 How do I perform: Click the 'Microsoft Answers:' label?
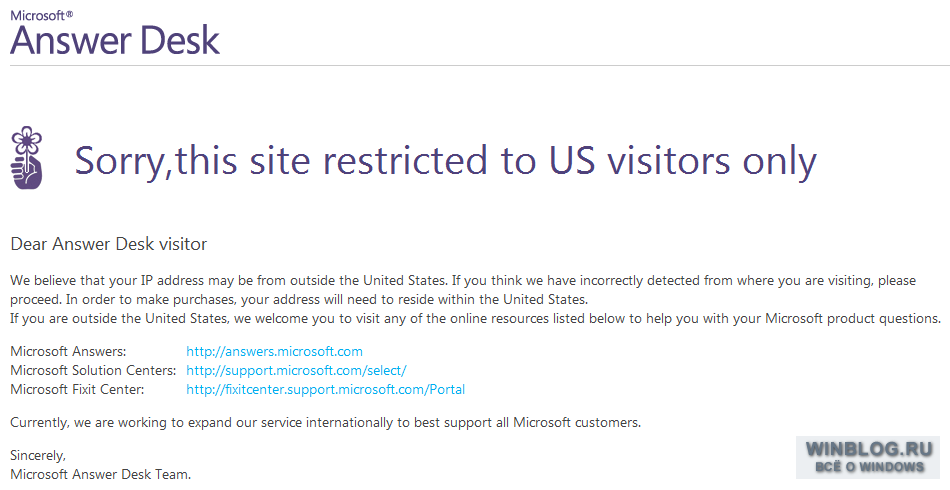point(68,351)
